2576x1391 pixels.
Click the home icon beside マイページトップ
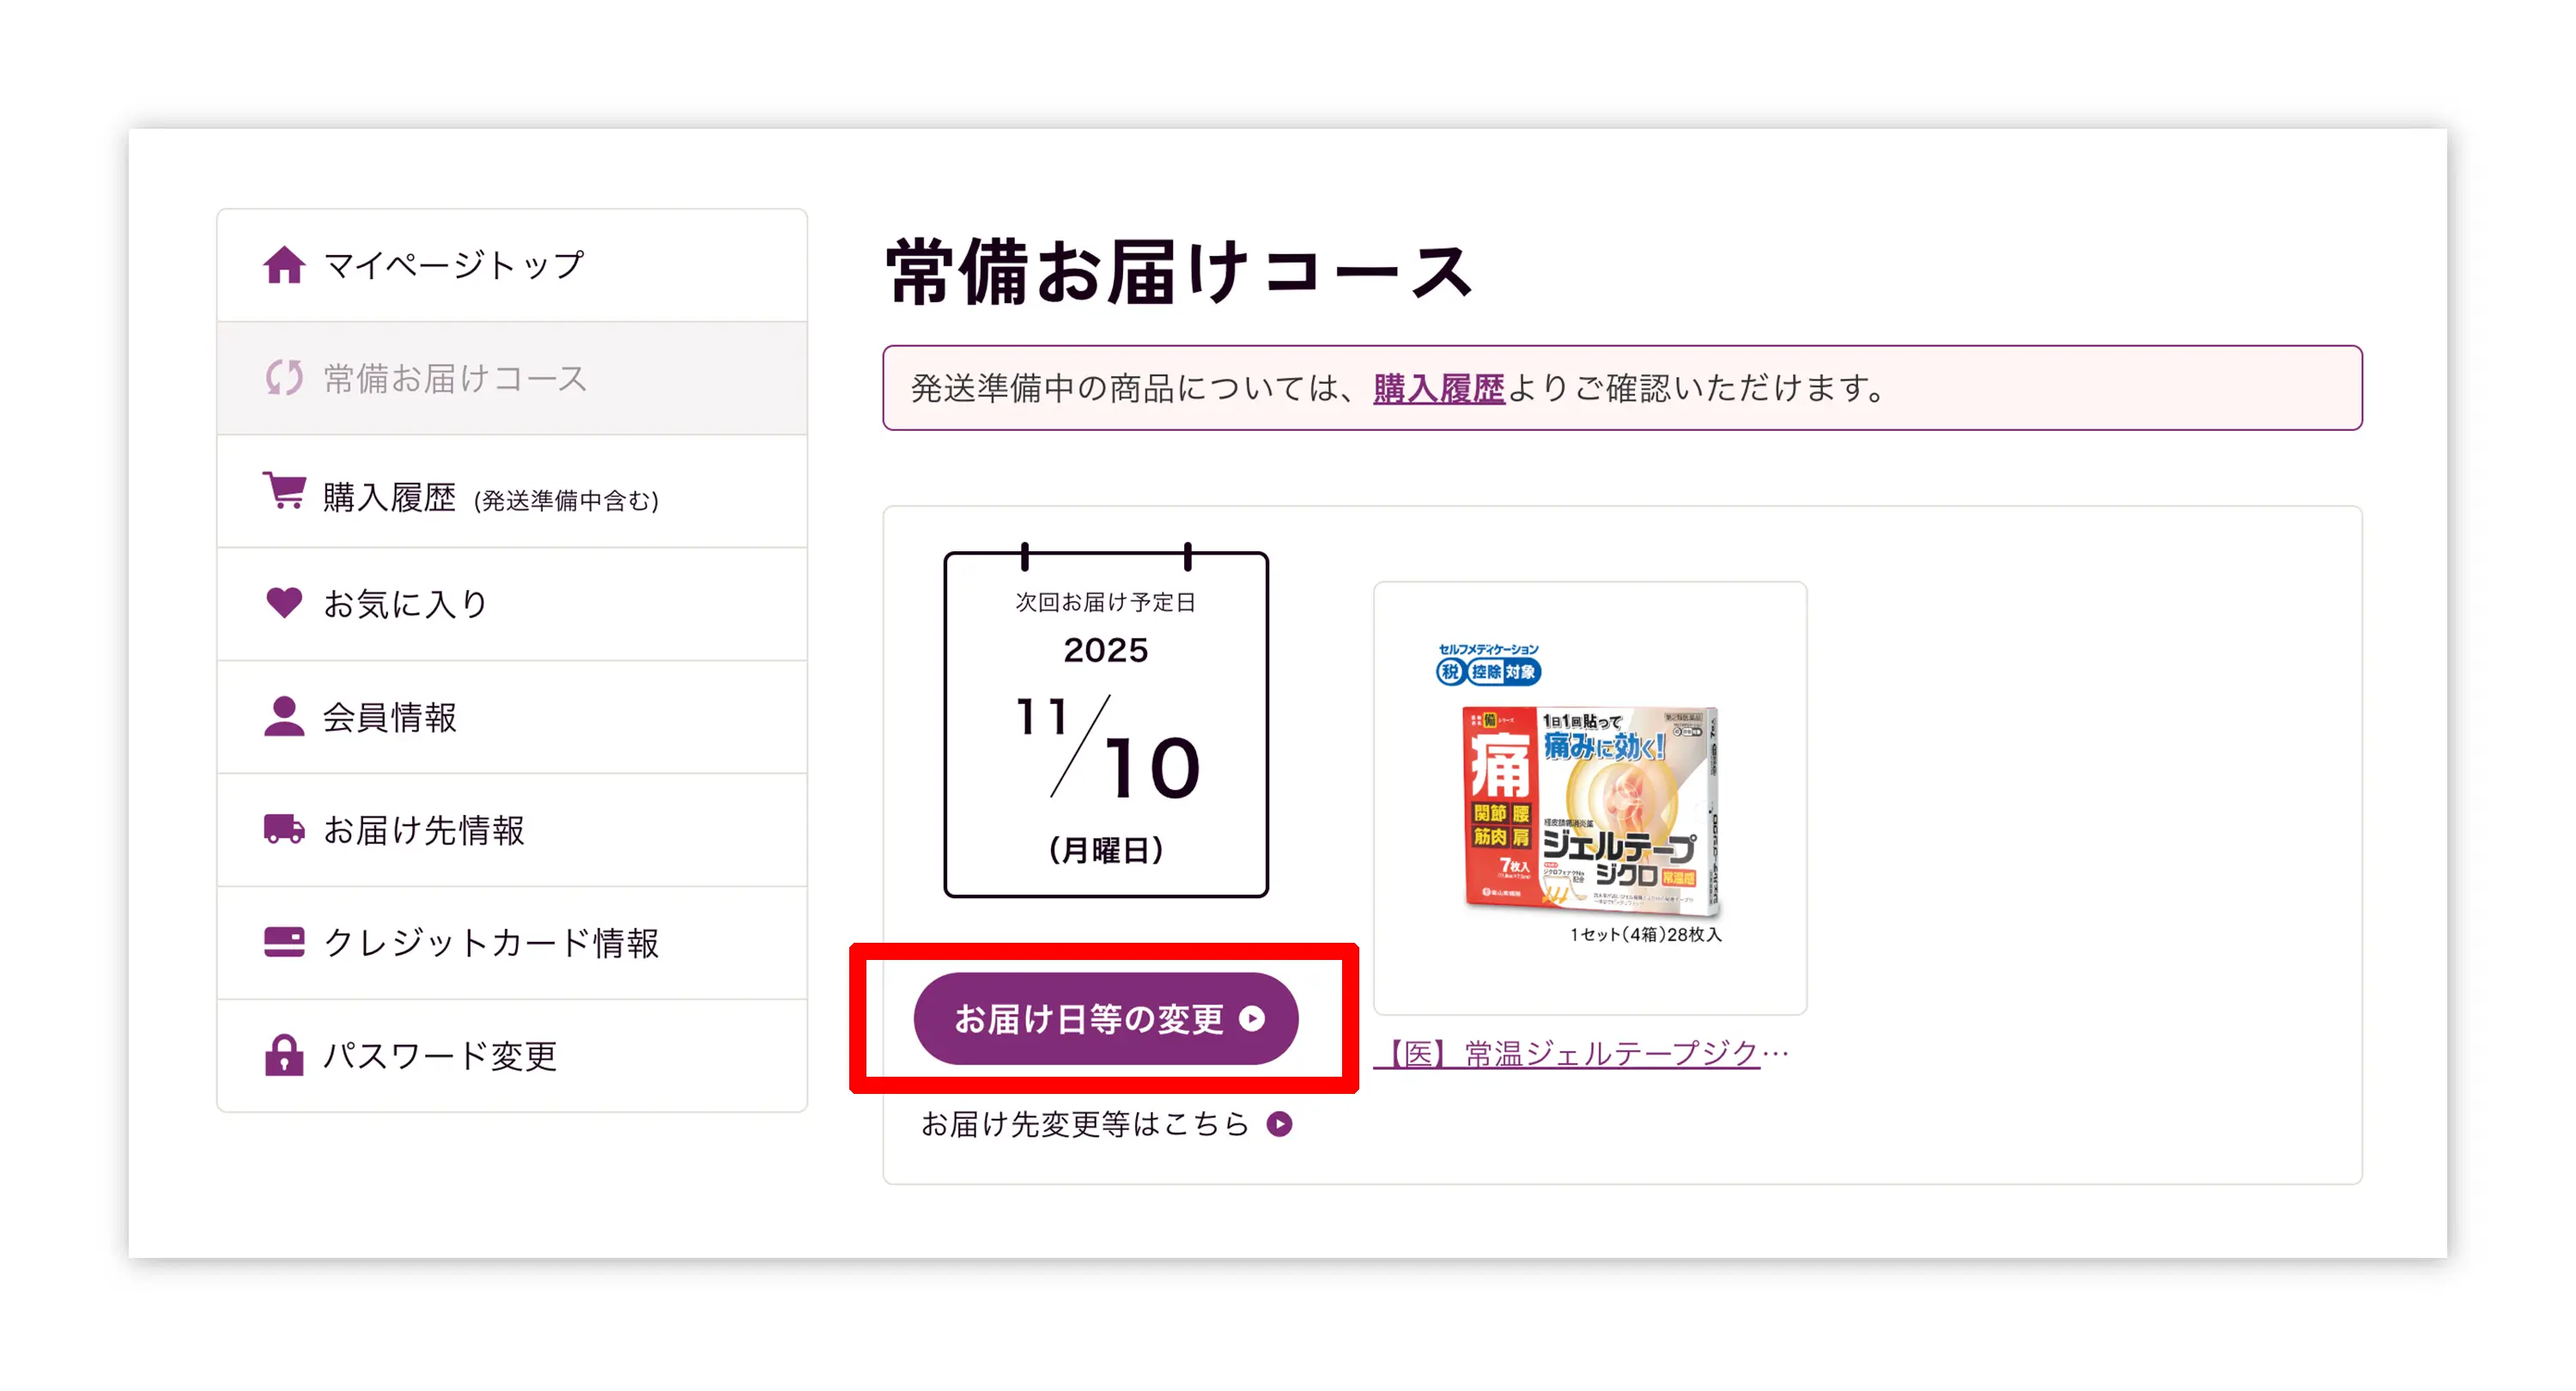click(x=284, y=265)
